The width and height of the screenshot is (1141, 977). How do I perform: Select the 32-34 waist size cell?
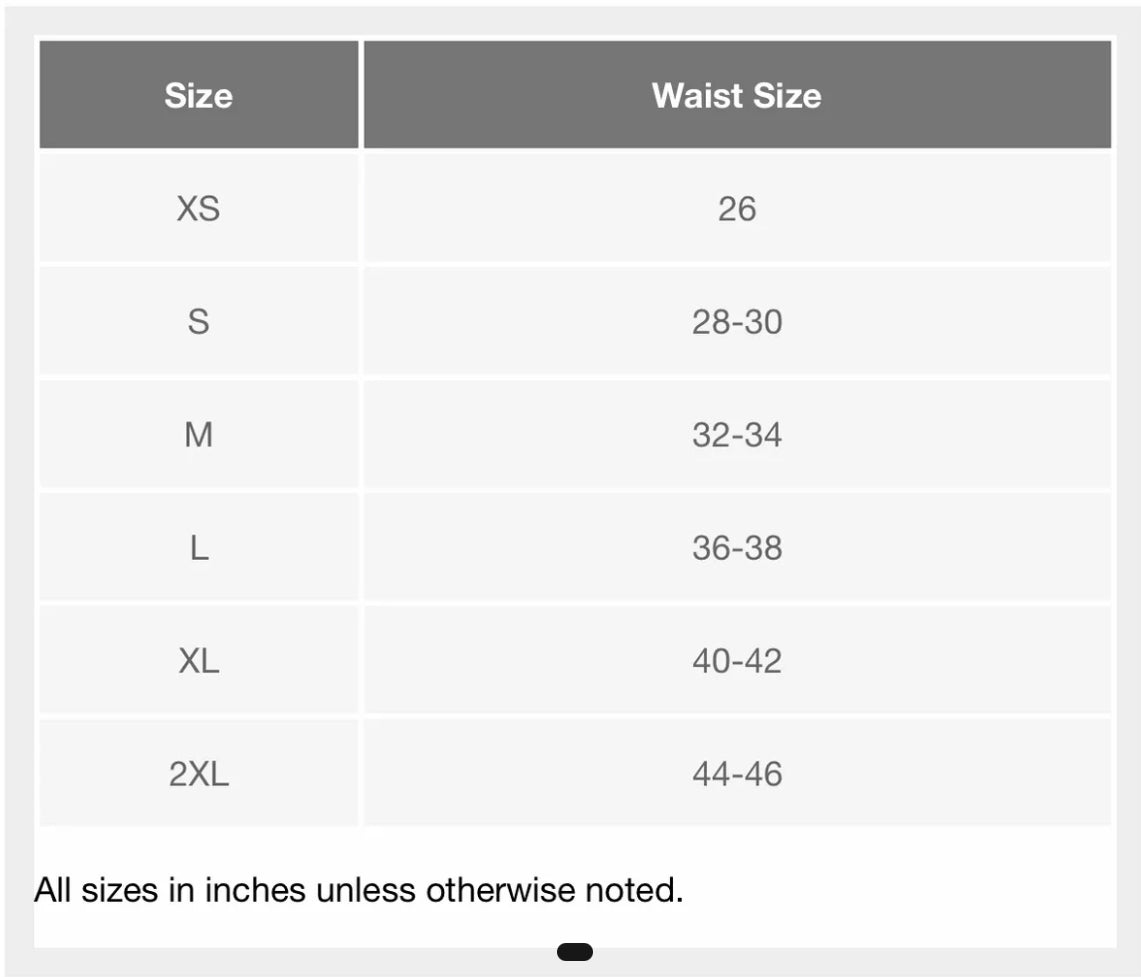[736, 435]
